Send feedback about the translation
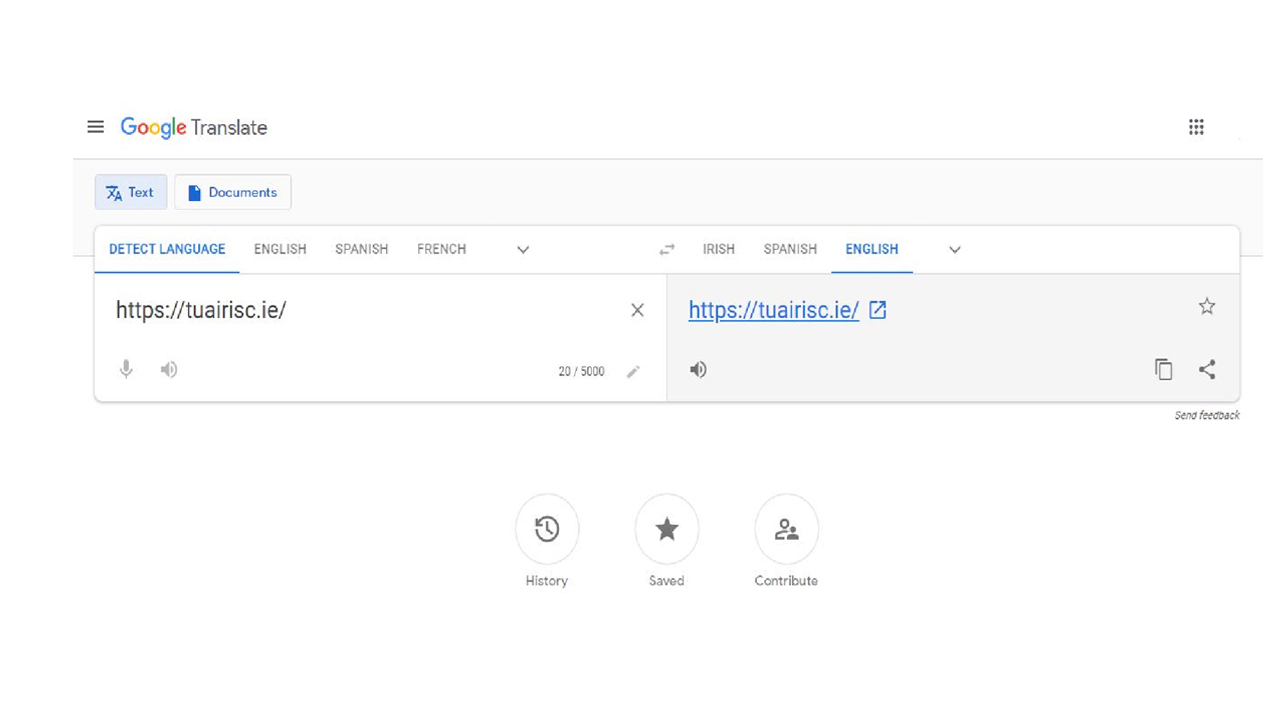 click(1207, 415)
